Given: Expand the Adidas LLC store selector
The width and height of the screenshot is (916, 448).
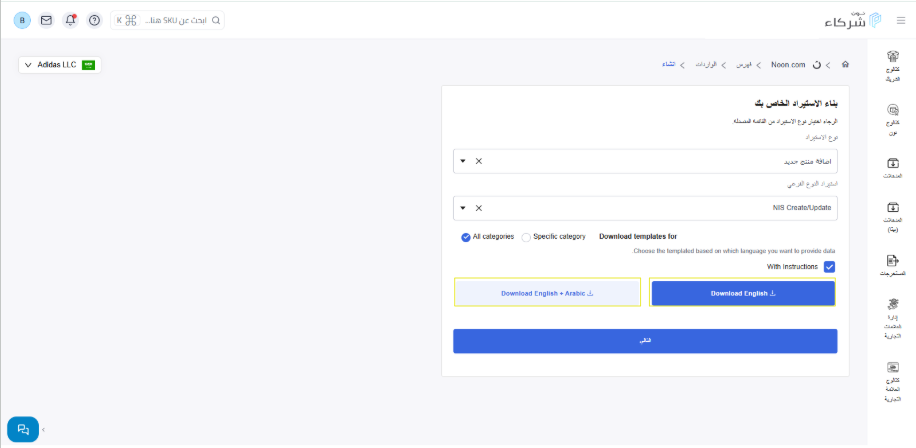Looking at the screenshot, I should pos(60,65).
